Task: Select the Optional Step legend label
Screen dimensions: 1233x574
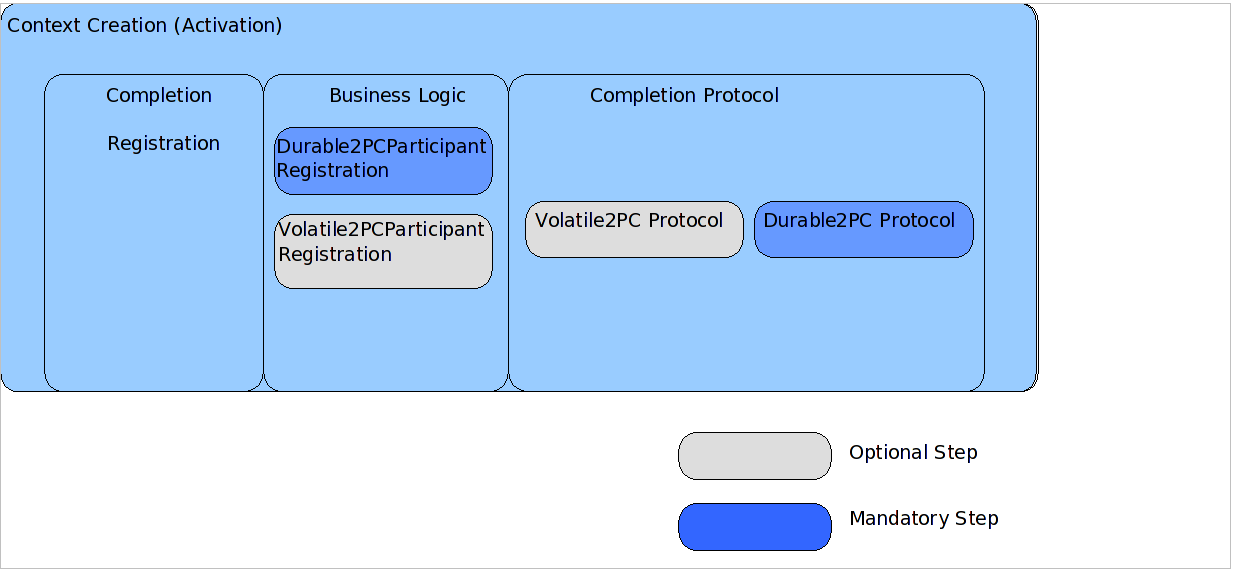Action: tap(913, 453)
